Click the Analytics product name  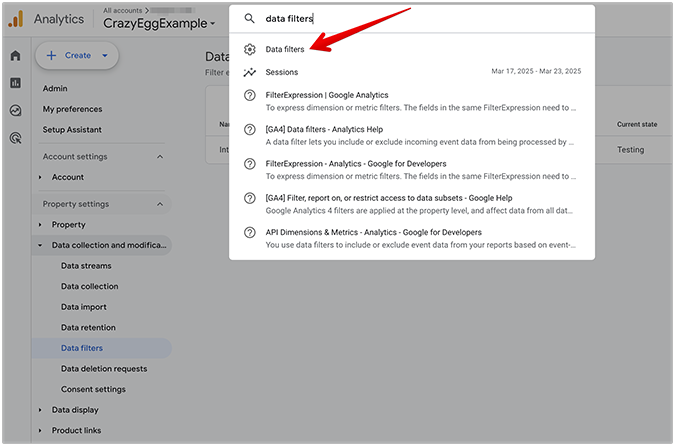(59, 19)
